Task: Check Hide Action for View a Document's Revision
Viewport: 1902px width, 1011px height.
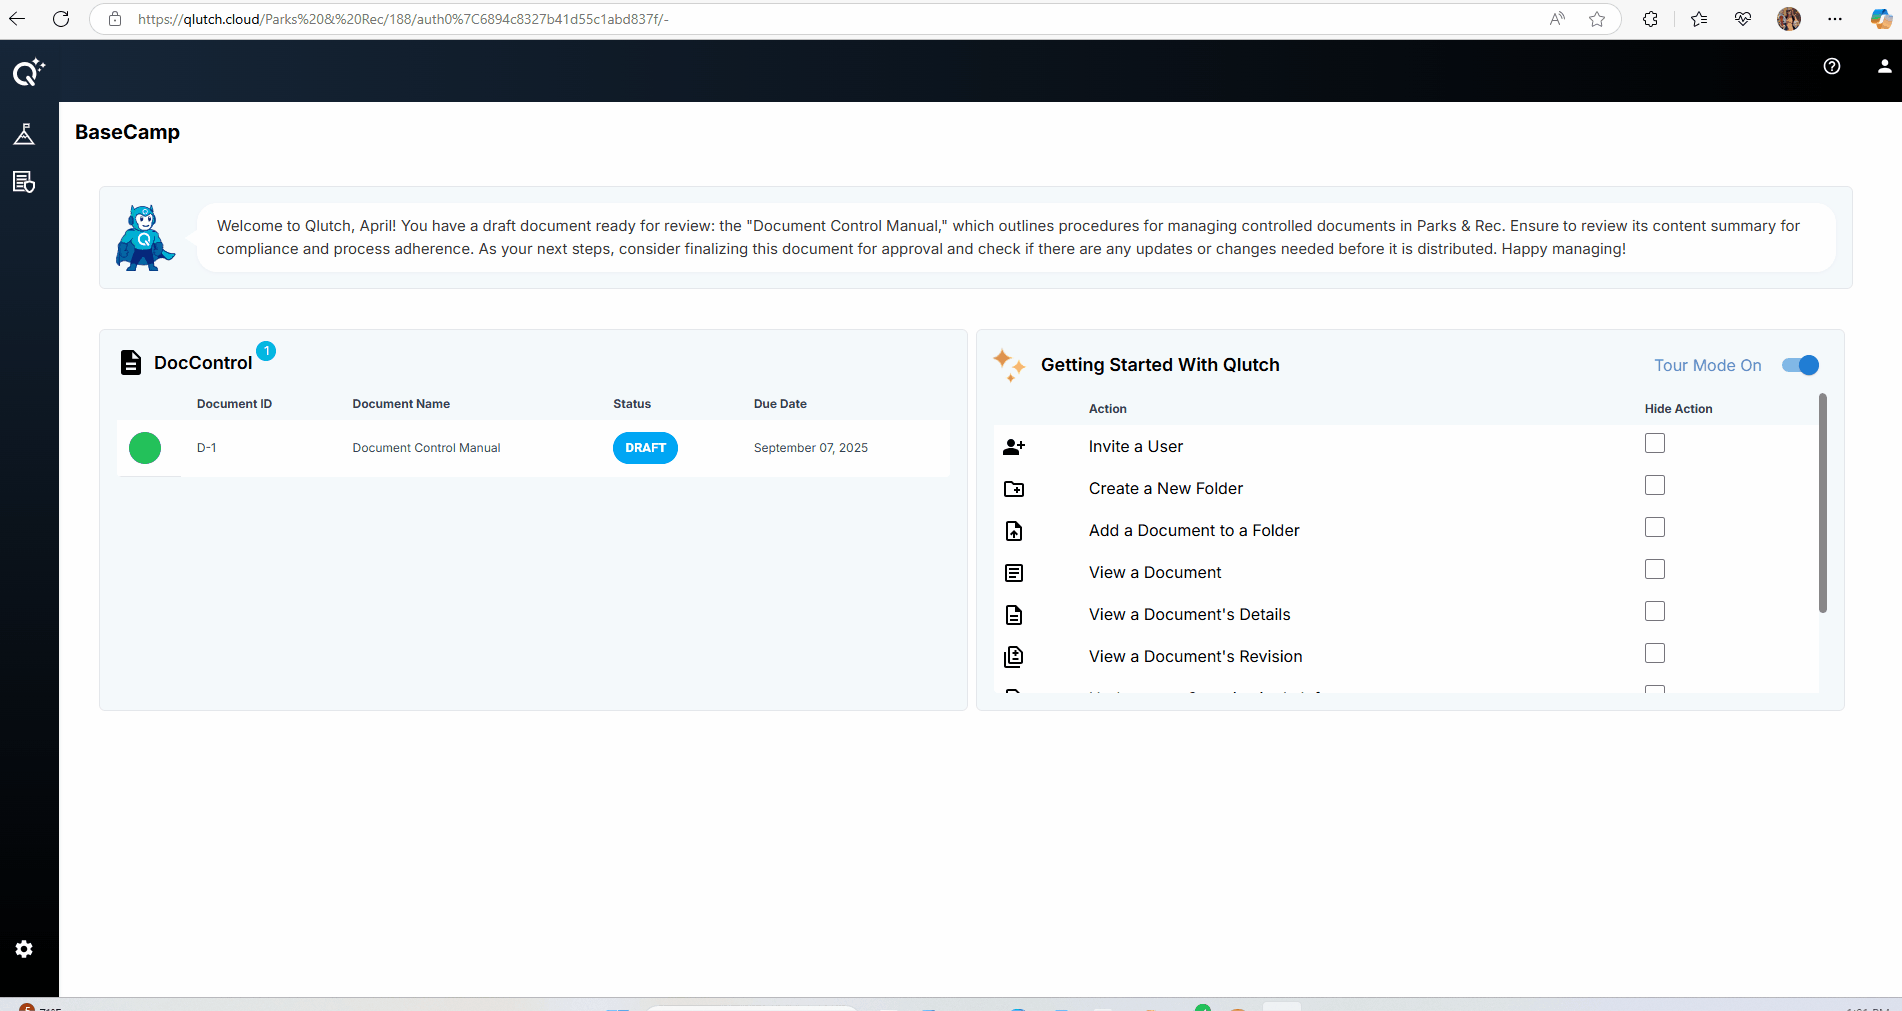Action: click(1655, 653)
